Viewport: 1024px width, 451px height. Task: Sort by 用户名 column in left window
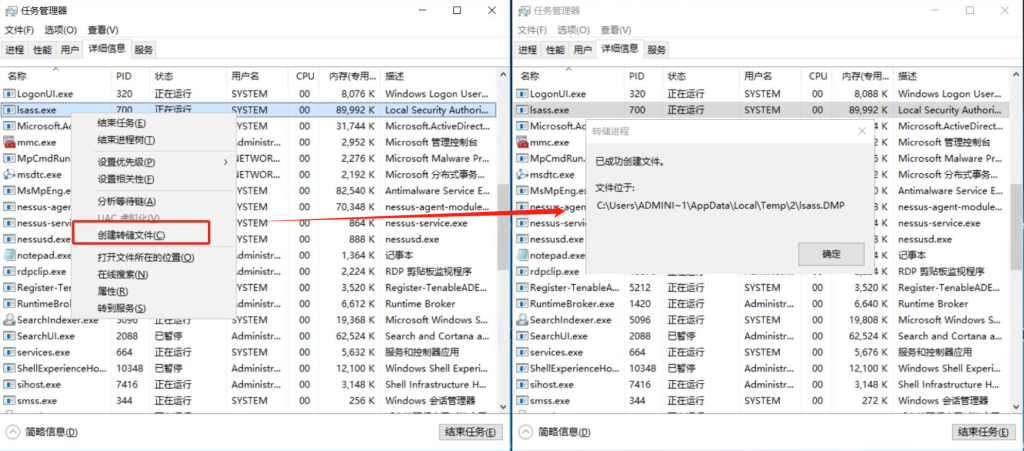click(258, 76)
